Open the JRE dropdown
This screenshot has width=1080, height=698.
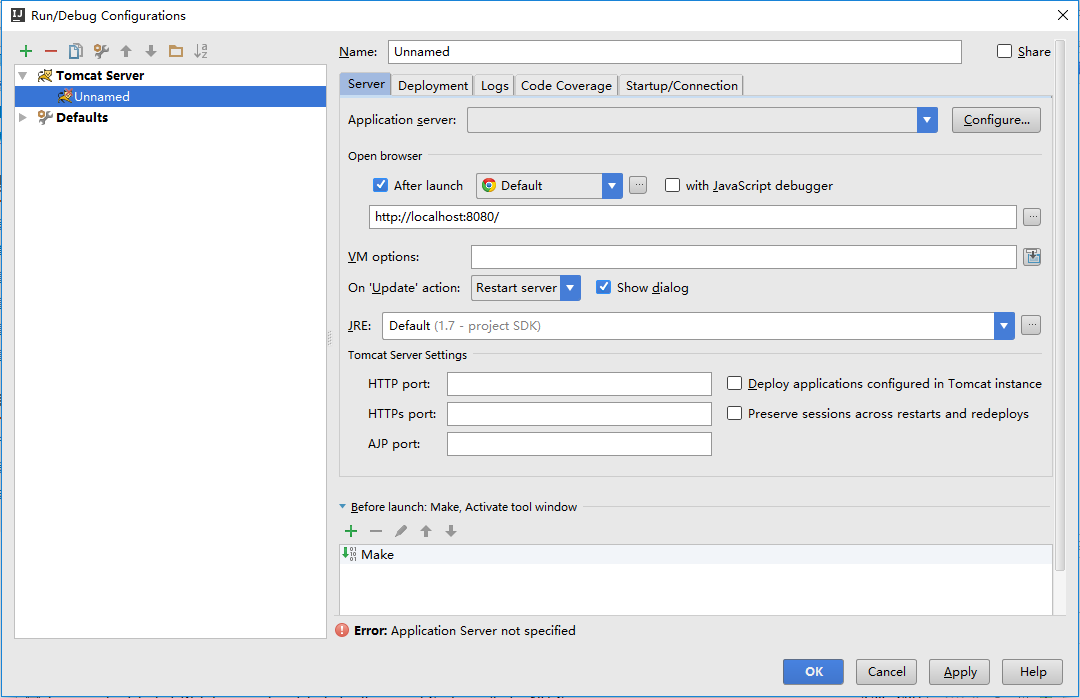tap(1004, 326)
